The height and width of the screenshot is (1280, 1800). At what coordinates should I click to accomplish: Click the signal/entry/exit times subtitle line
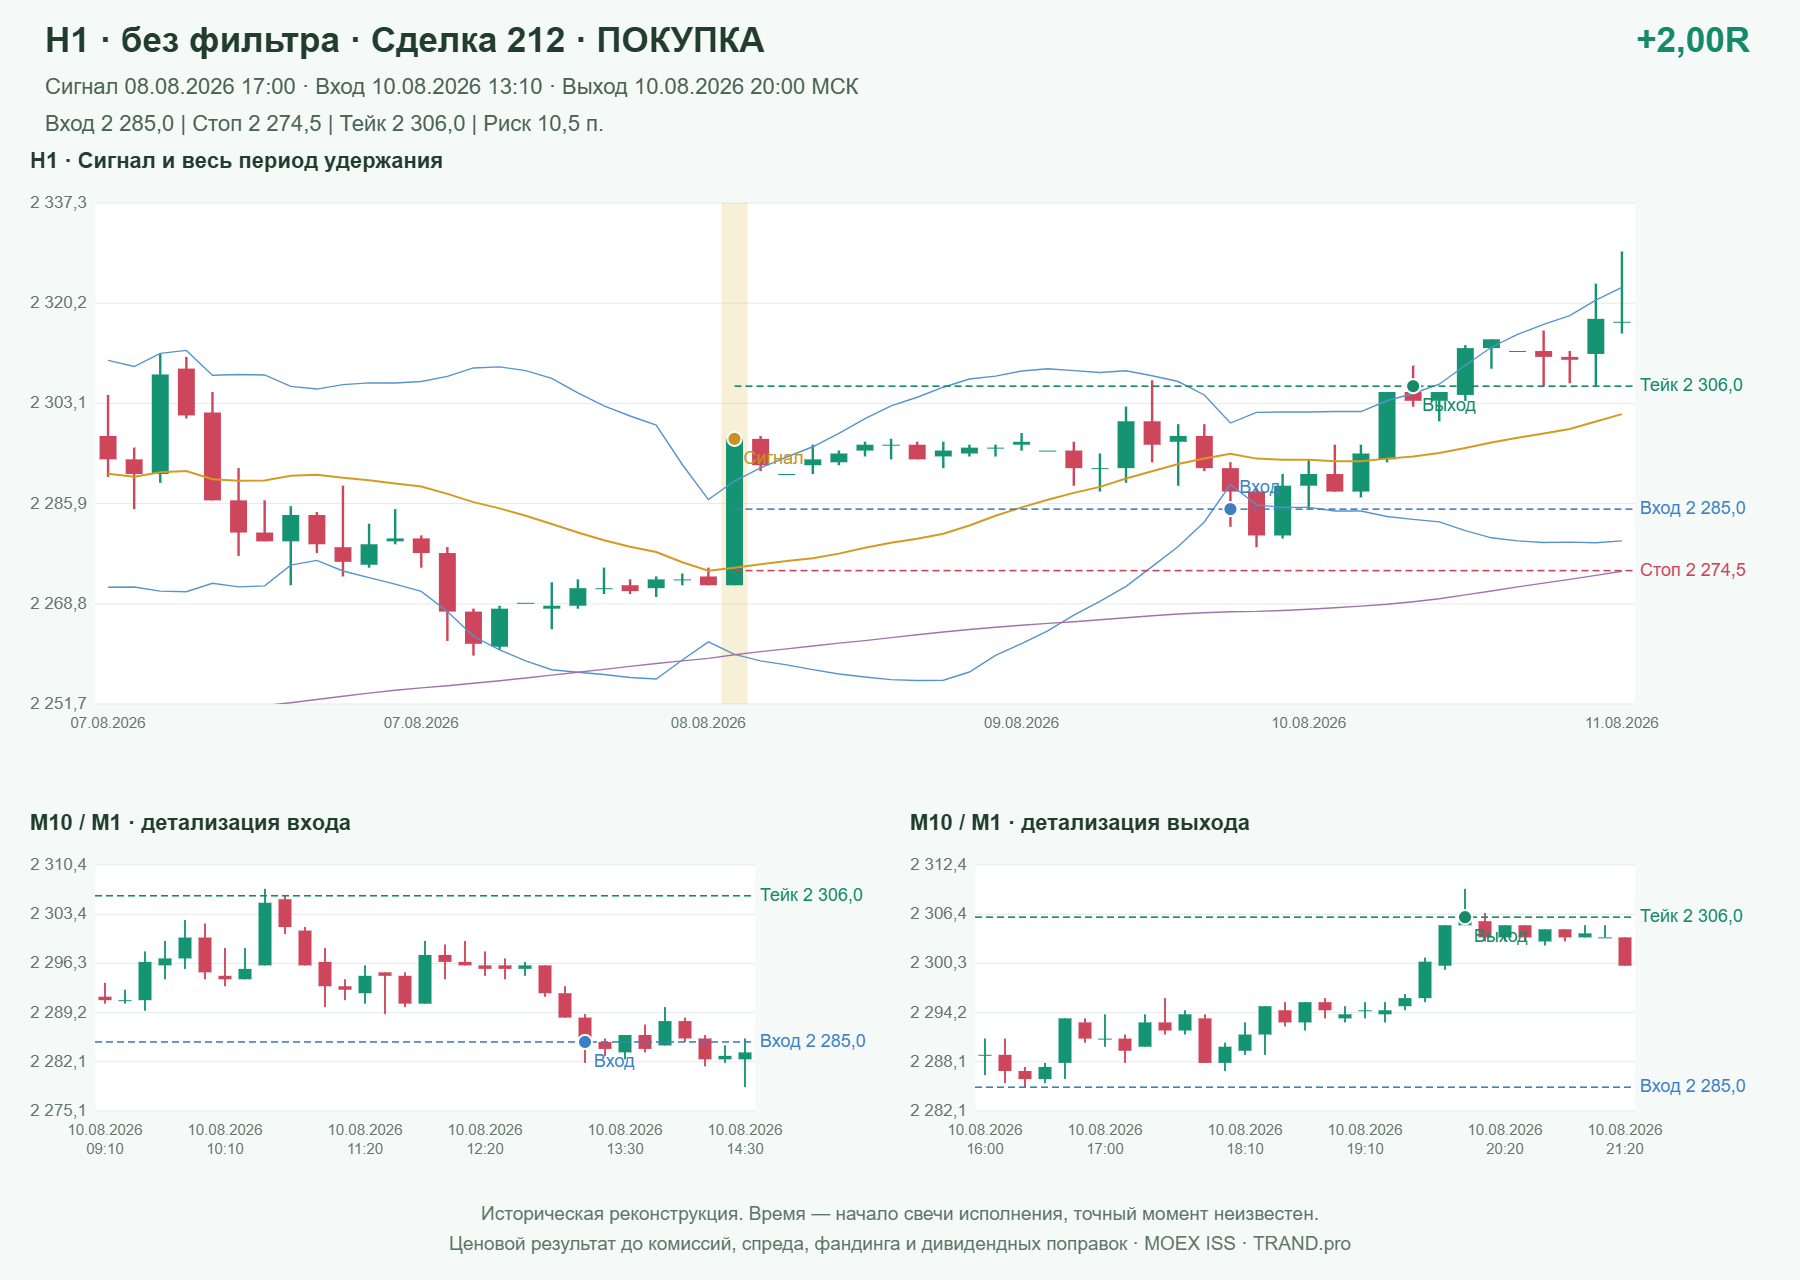451,87
